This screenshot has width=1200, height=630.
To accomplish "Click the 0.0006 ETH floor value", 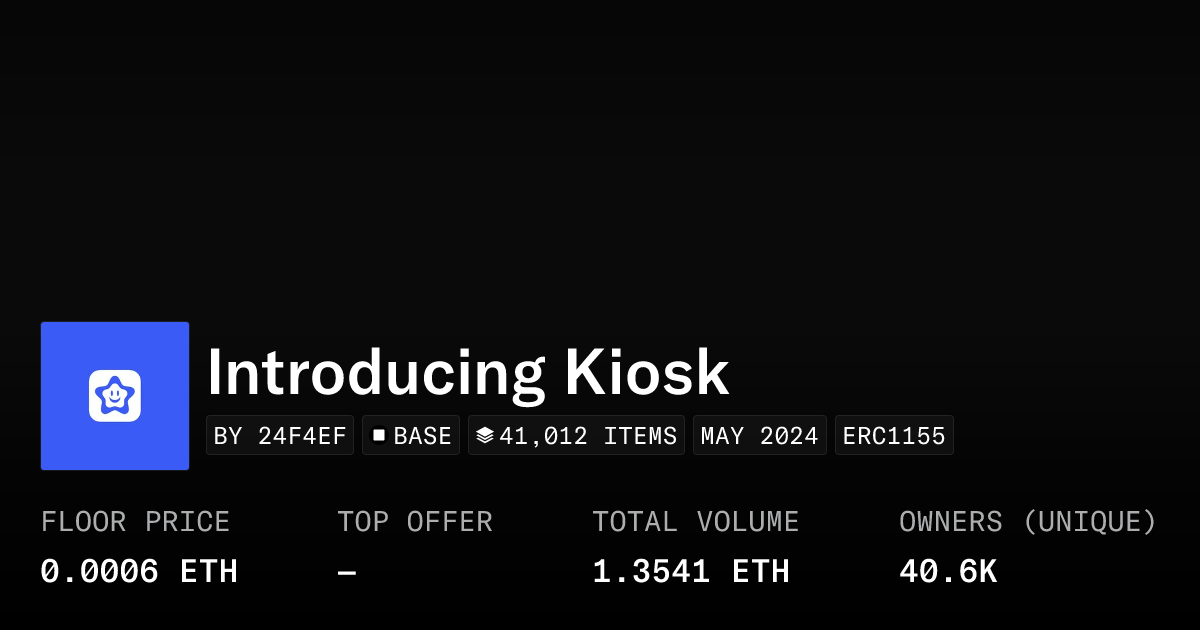I will pos(139,572).
